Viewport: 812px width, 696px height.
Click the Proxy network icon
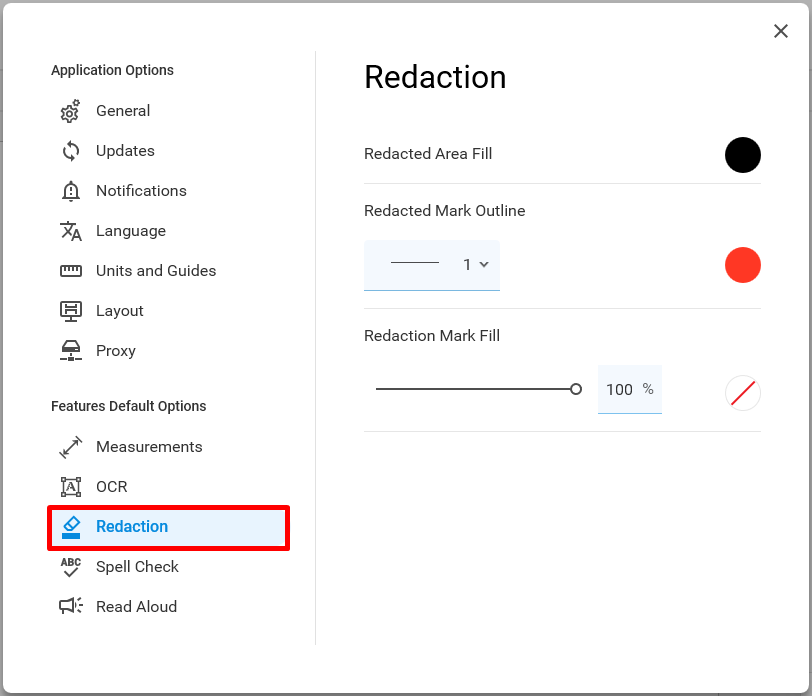(x=70, y=351)
